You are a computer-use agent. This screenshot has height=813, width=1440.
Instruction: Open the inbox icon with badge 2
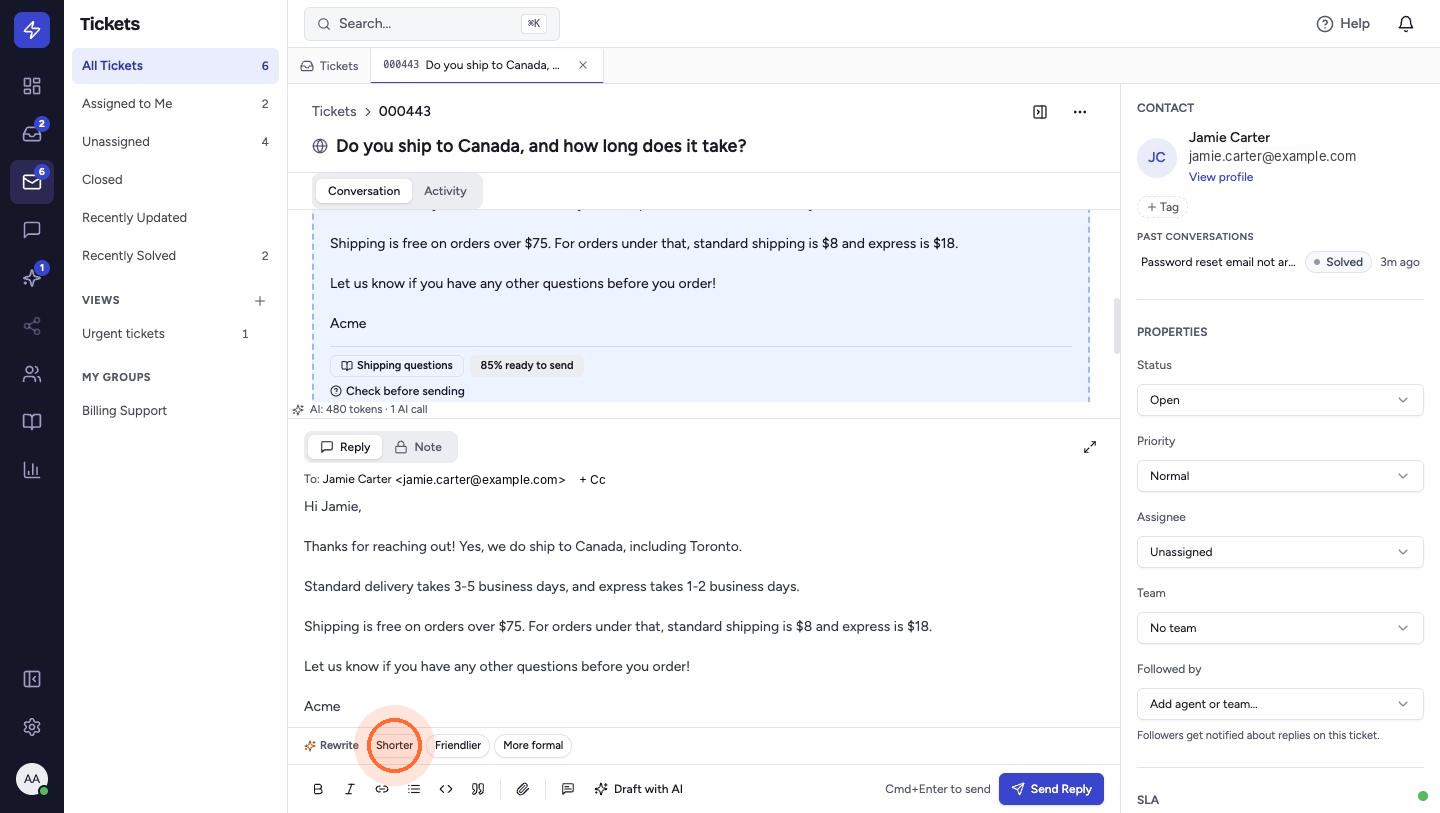32,134
